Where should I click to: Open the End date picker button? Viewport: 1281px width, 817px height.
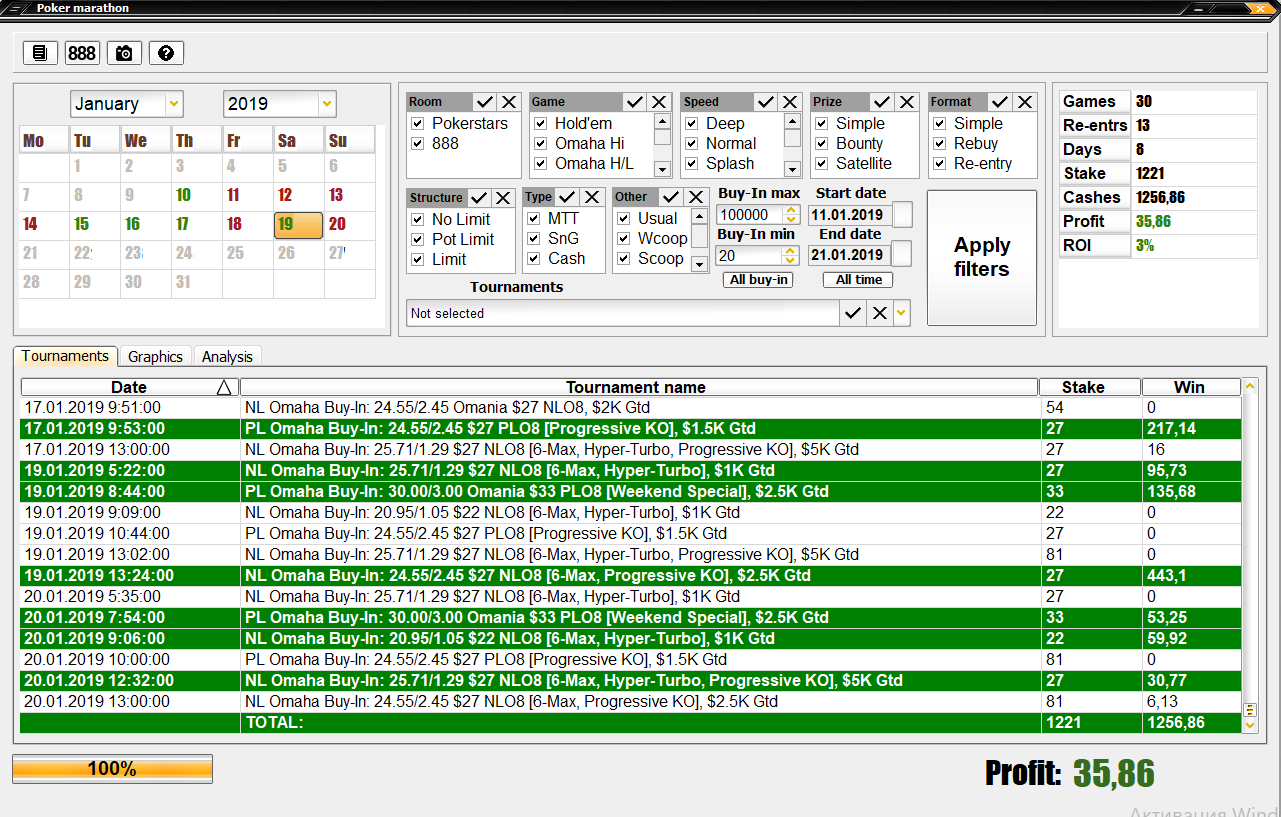[902, 254]
